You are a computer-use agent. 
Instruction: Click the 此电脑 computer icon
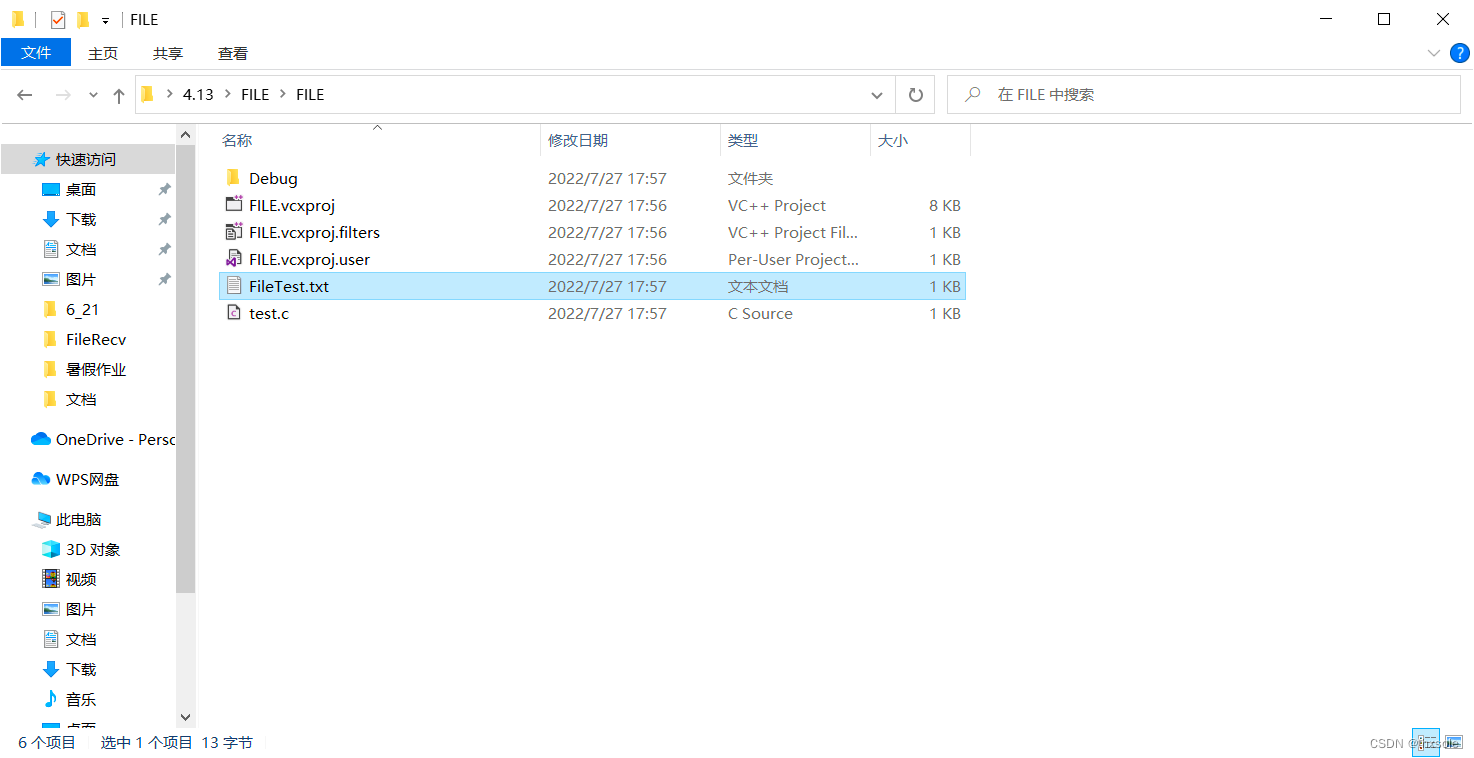41,519
